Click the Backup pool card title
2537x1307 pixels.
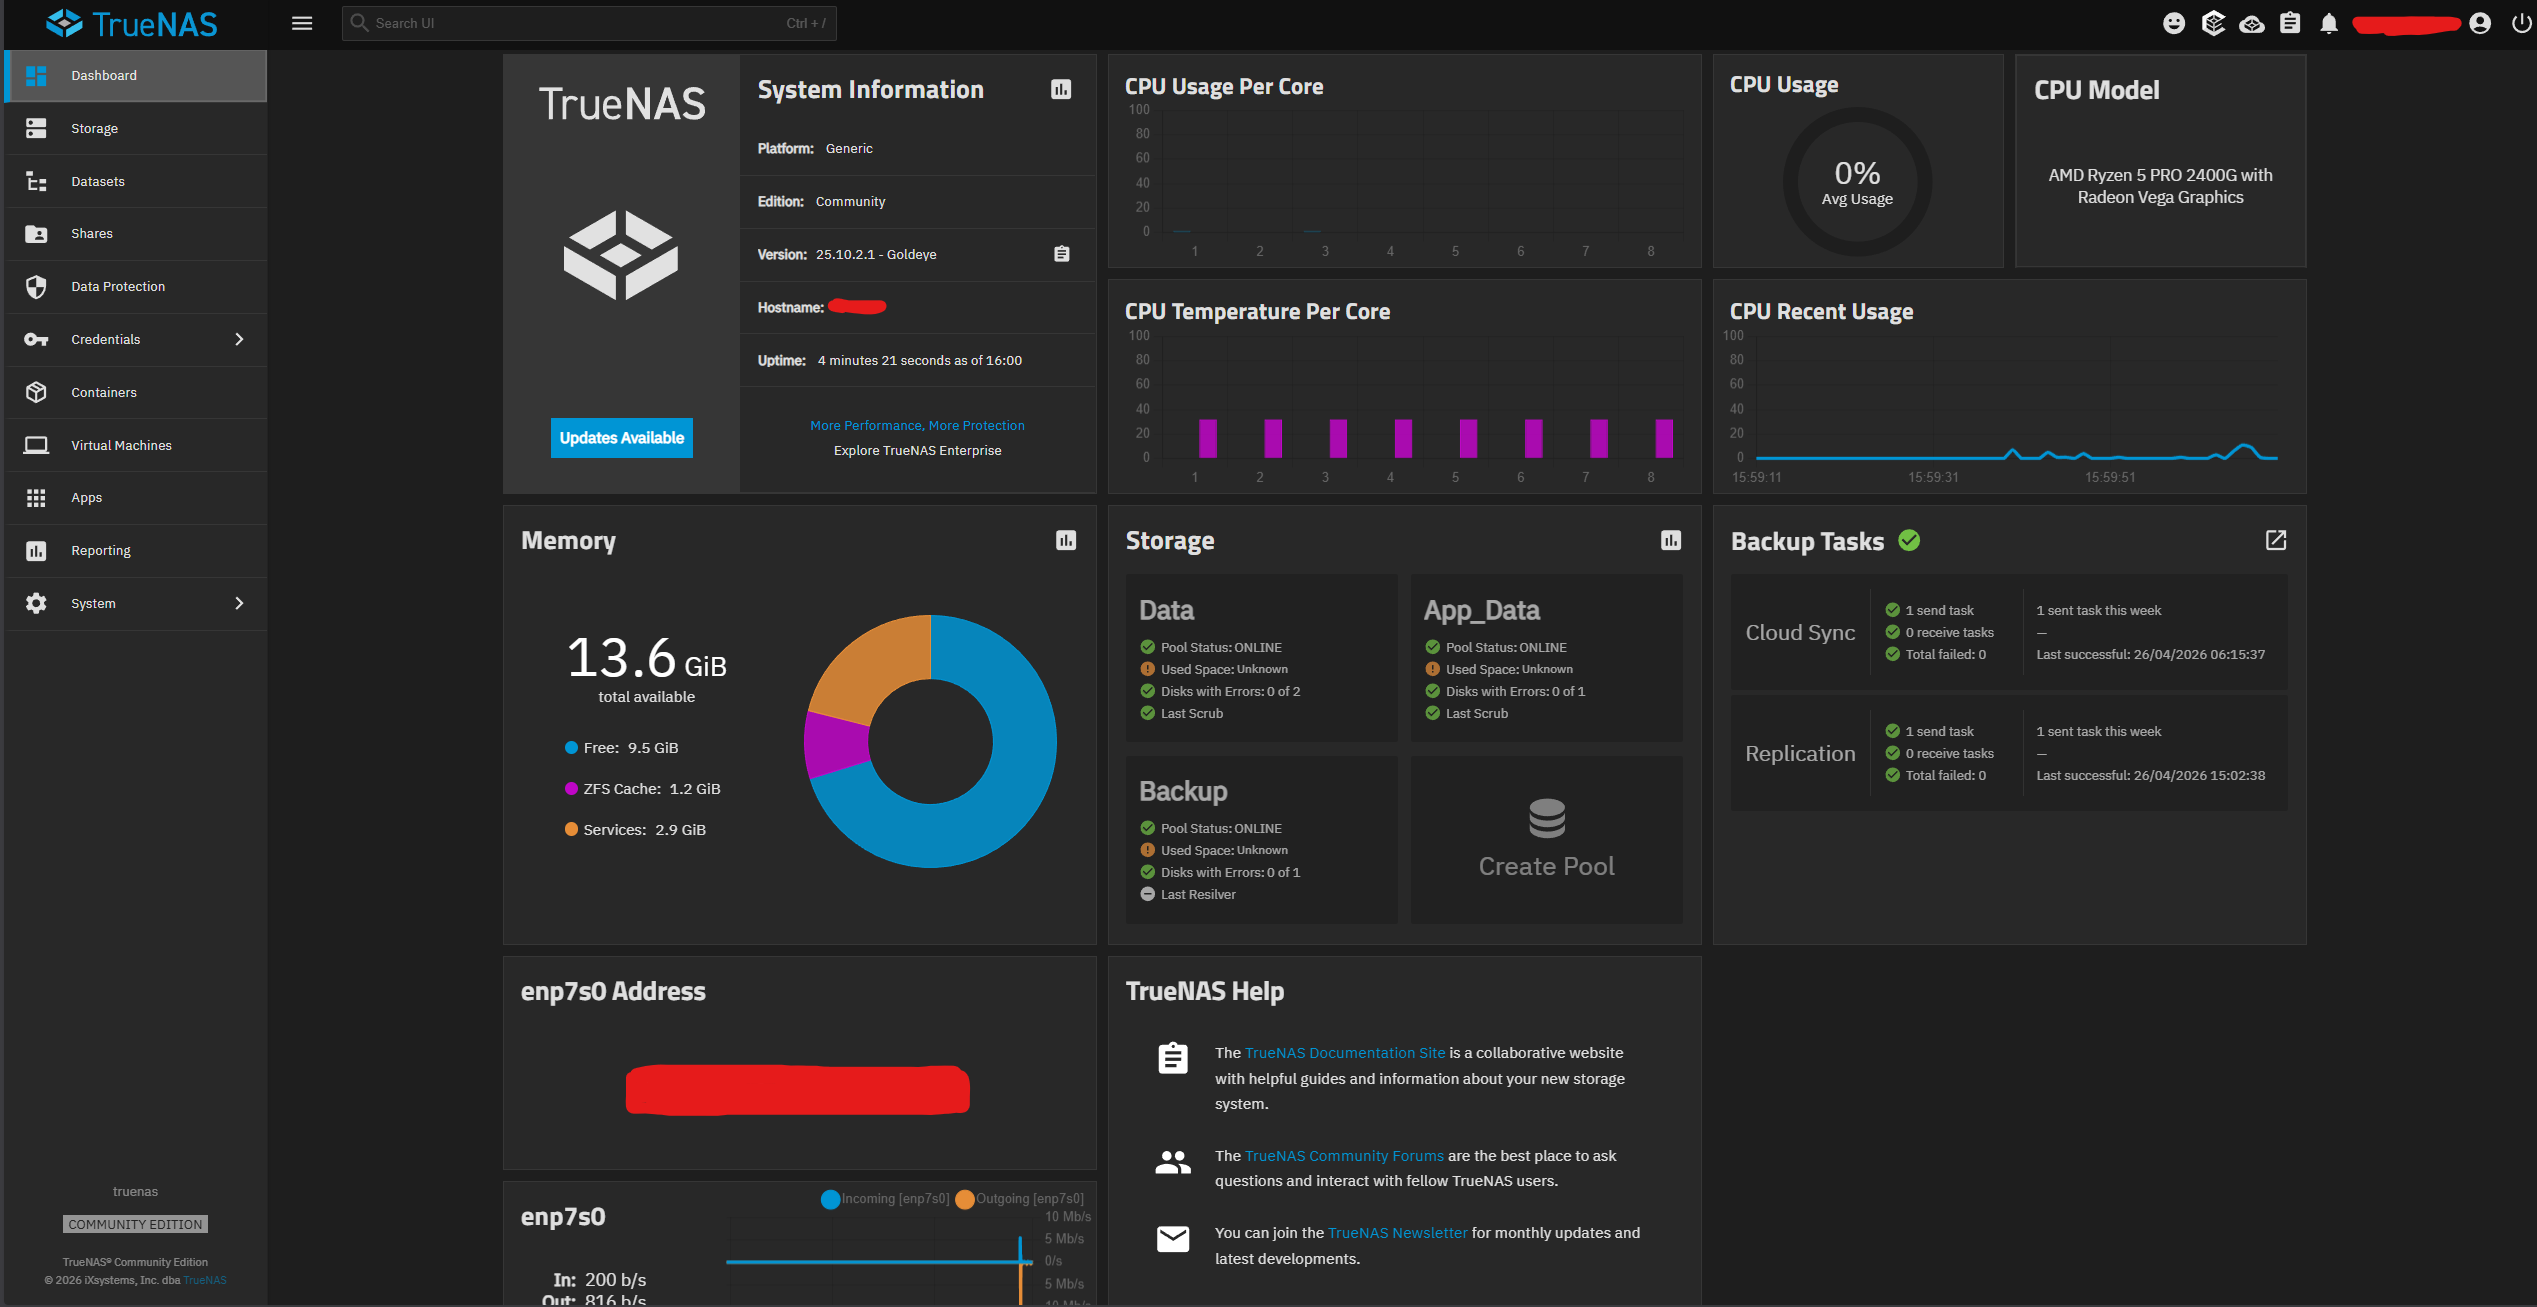pos(1183,791)
